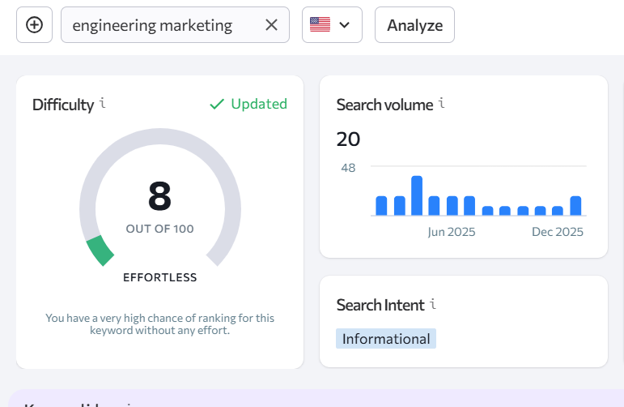Click the Informational intent tag
The width and height of the screenshot is (624, 407).
386,339
